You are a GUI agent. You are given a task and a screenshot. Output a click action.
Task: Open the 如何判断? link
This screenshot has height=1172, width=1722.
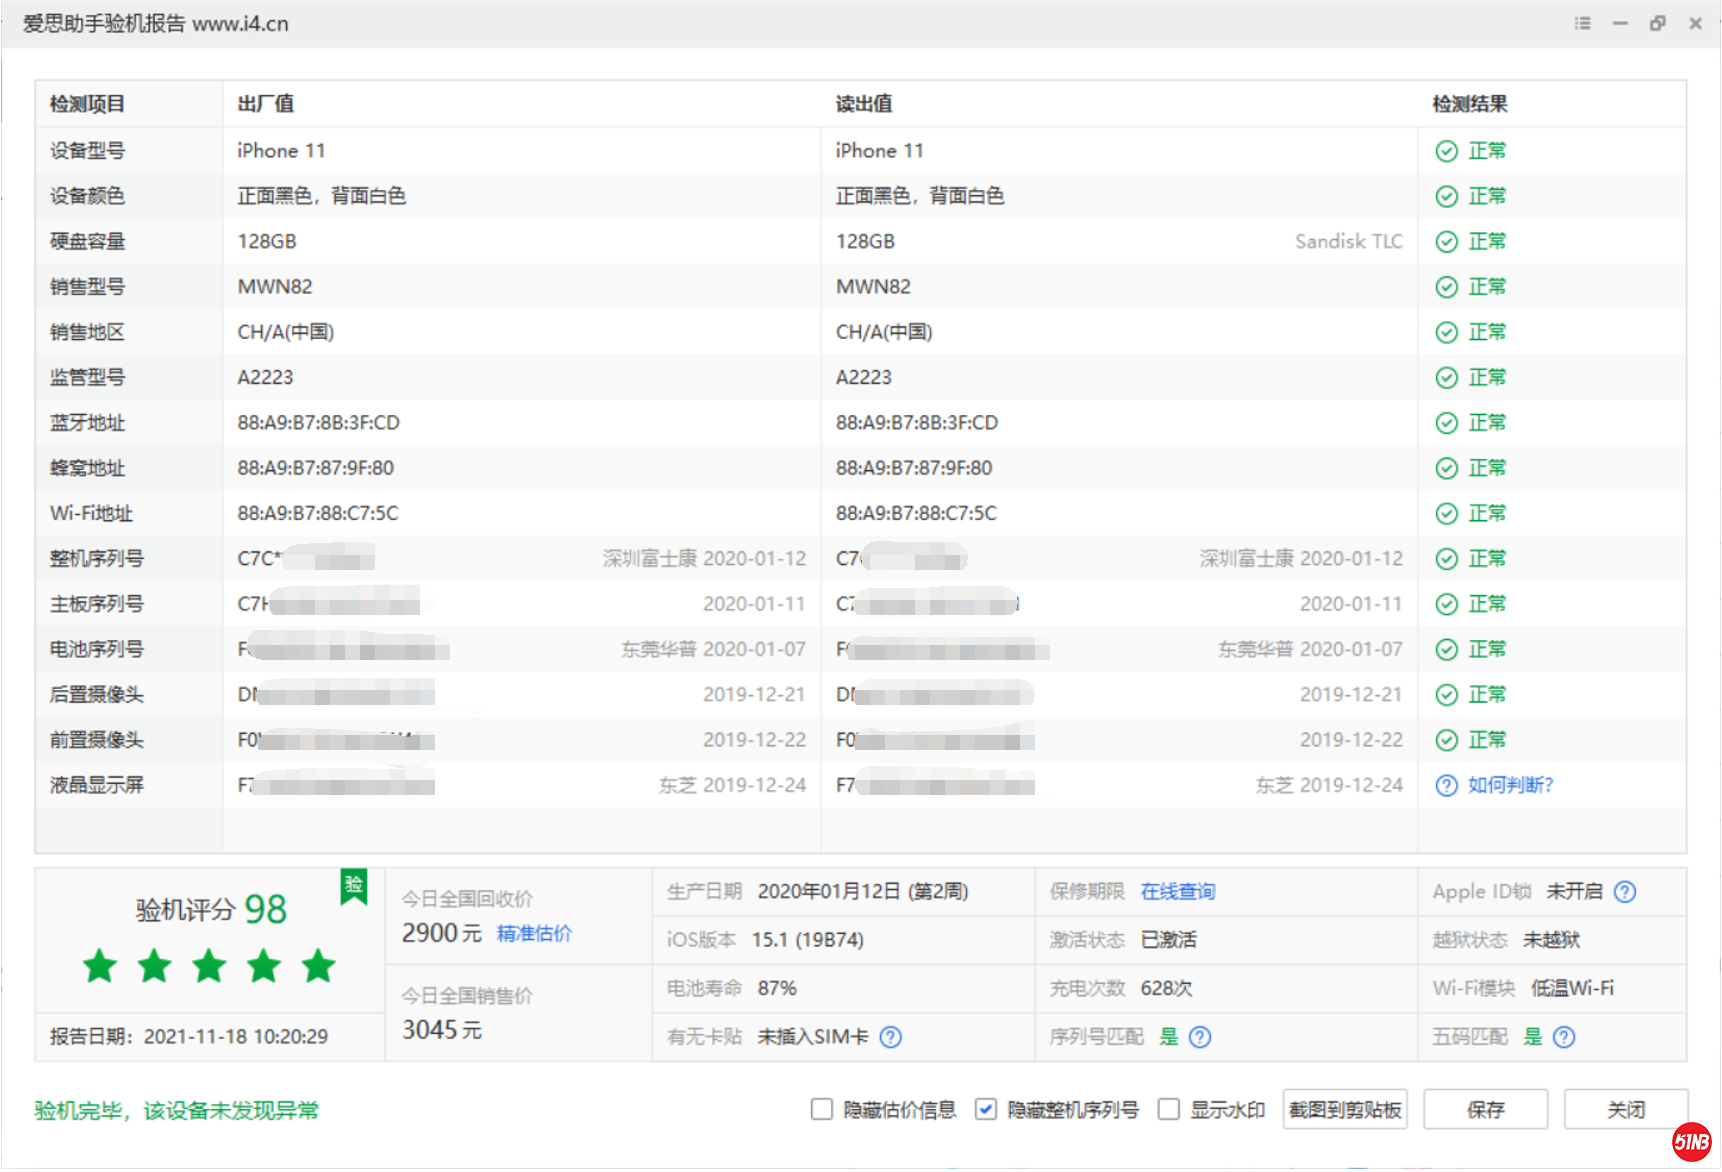click(x=1510, y=786)
